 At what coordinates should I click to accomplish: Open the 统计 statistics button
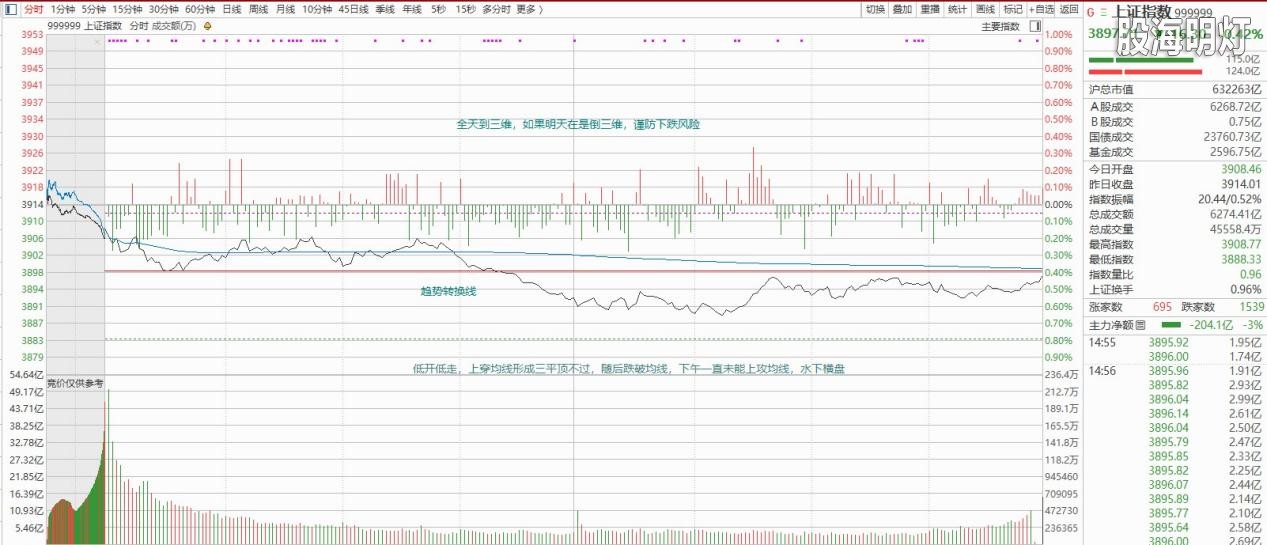click(x=957, y=9)
